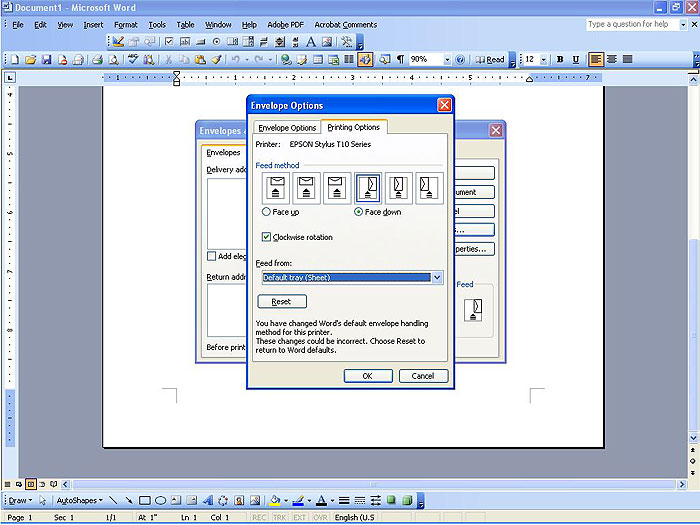Select the Rectangle shape tool
The width and height of the screenshot is (700, 525).
click(x=145, y=500)
